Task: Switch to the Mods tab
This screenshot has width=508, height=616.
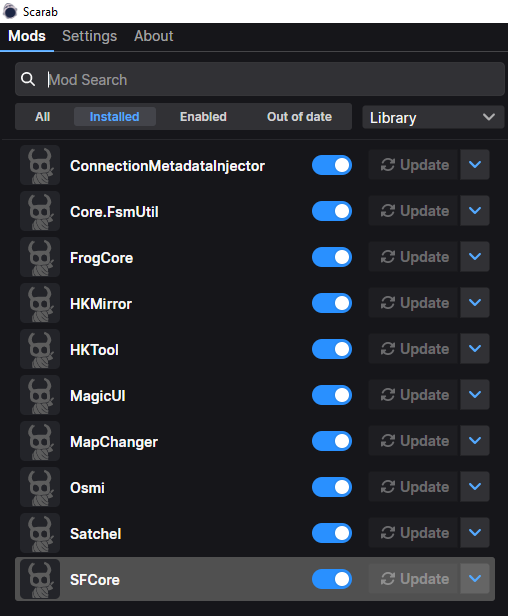Action: [x=27, y=36]
